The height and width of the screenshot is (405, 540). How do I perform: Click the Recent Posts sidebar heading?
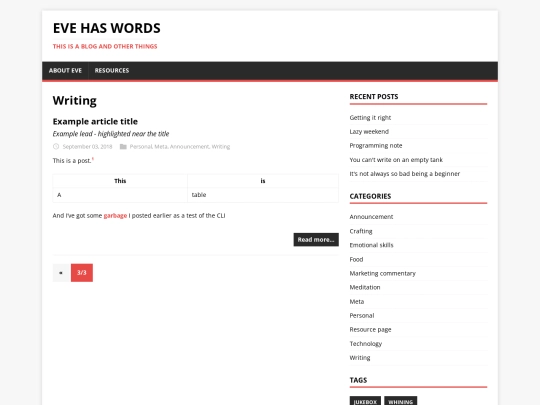pyautogui.click(x=374, y=97)
